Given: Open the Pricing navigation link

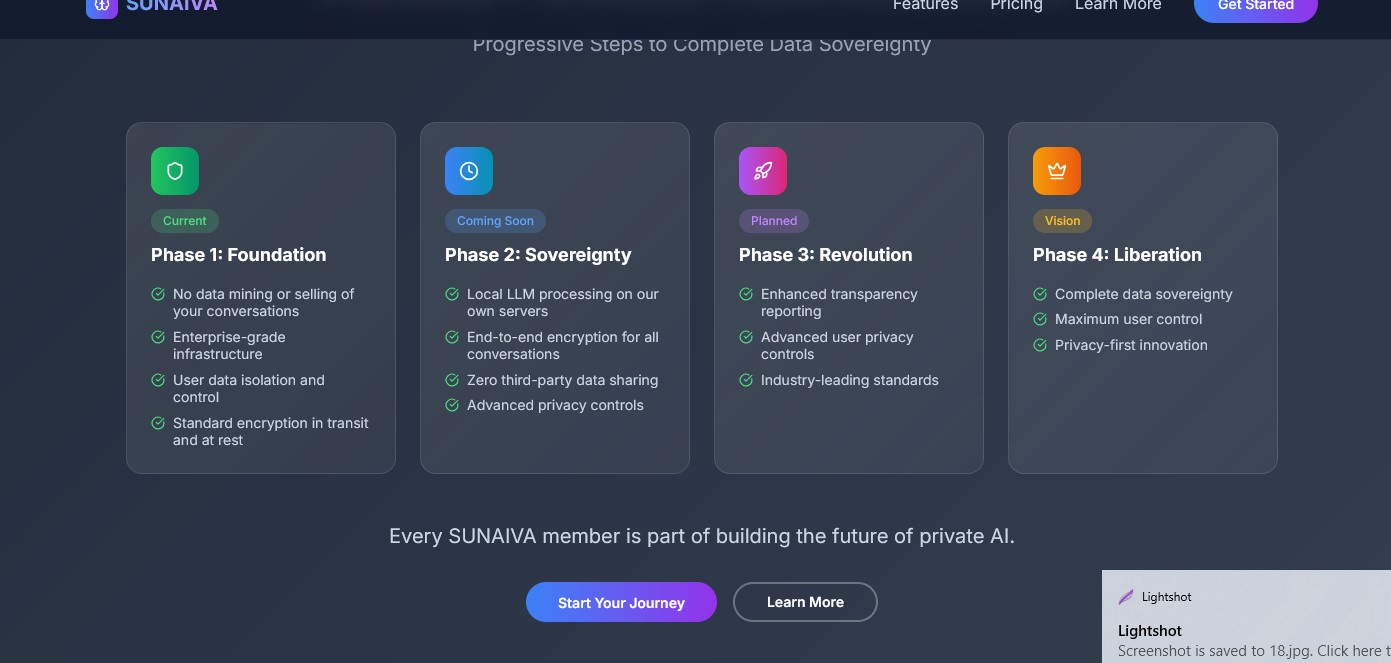Looking at the screenshot, I should coord(1016,6).
